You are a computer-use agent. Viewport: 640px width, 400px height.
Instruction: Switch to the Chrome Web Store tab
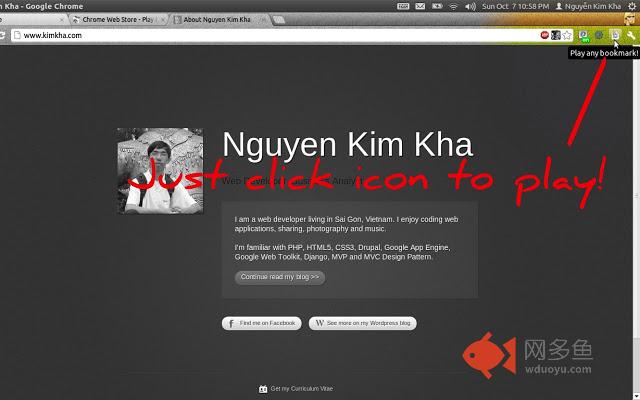[x=117, y=19]
